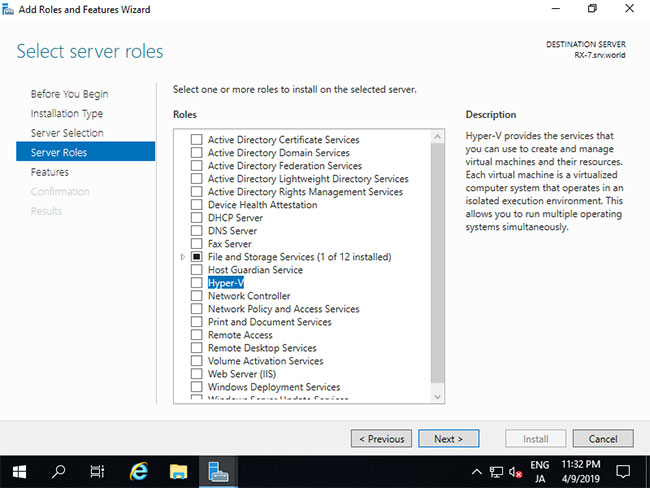The image size is (650, 488).
Task: Go to the Features step
Action: tap(49, 172)
